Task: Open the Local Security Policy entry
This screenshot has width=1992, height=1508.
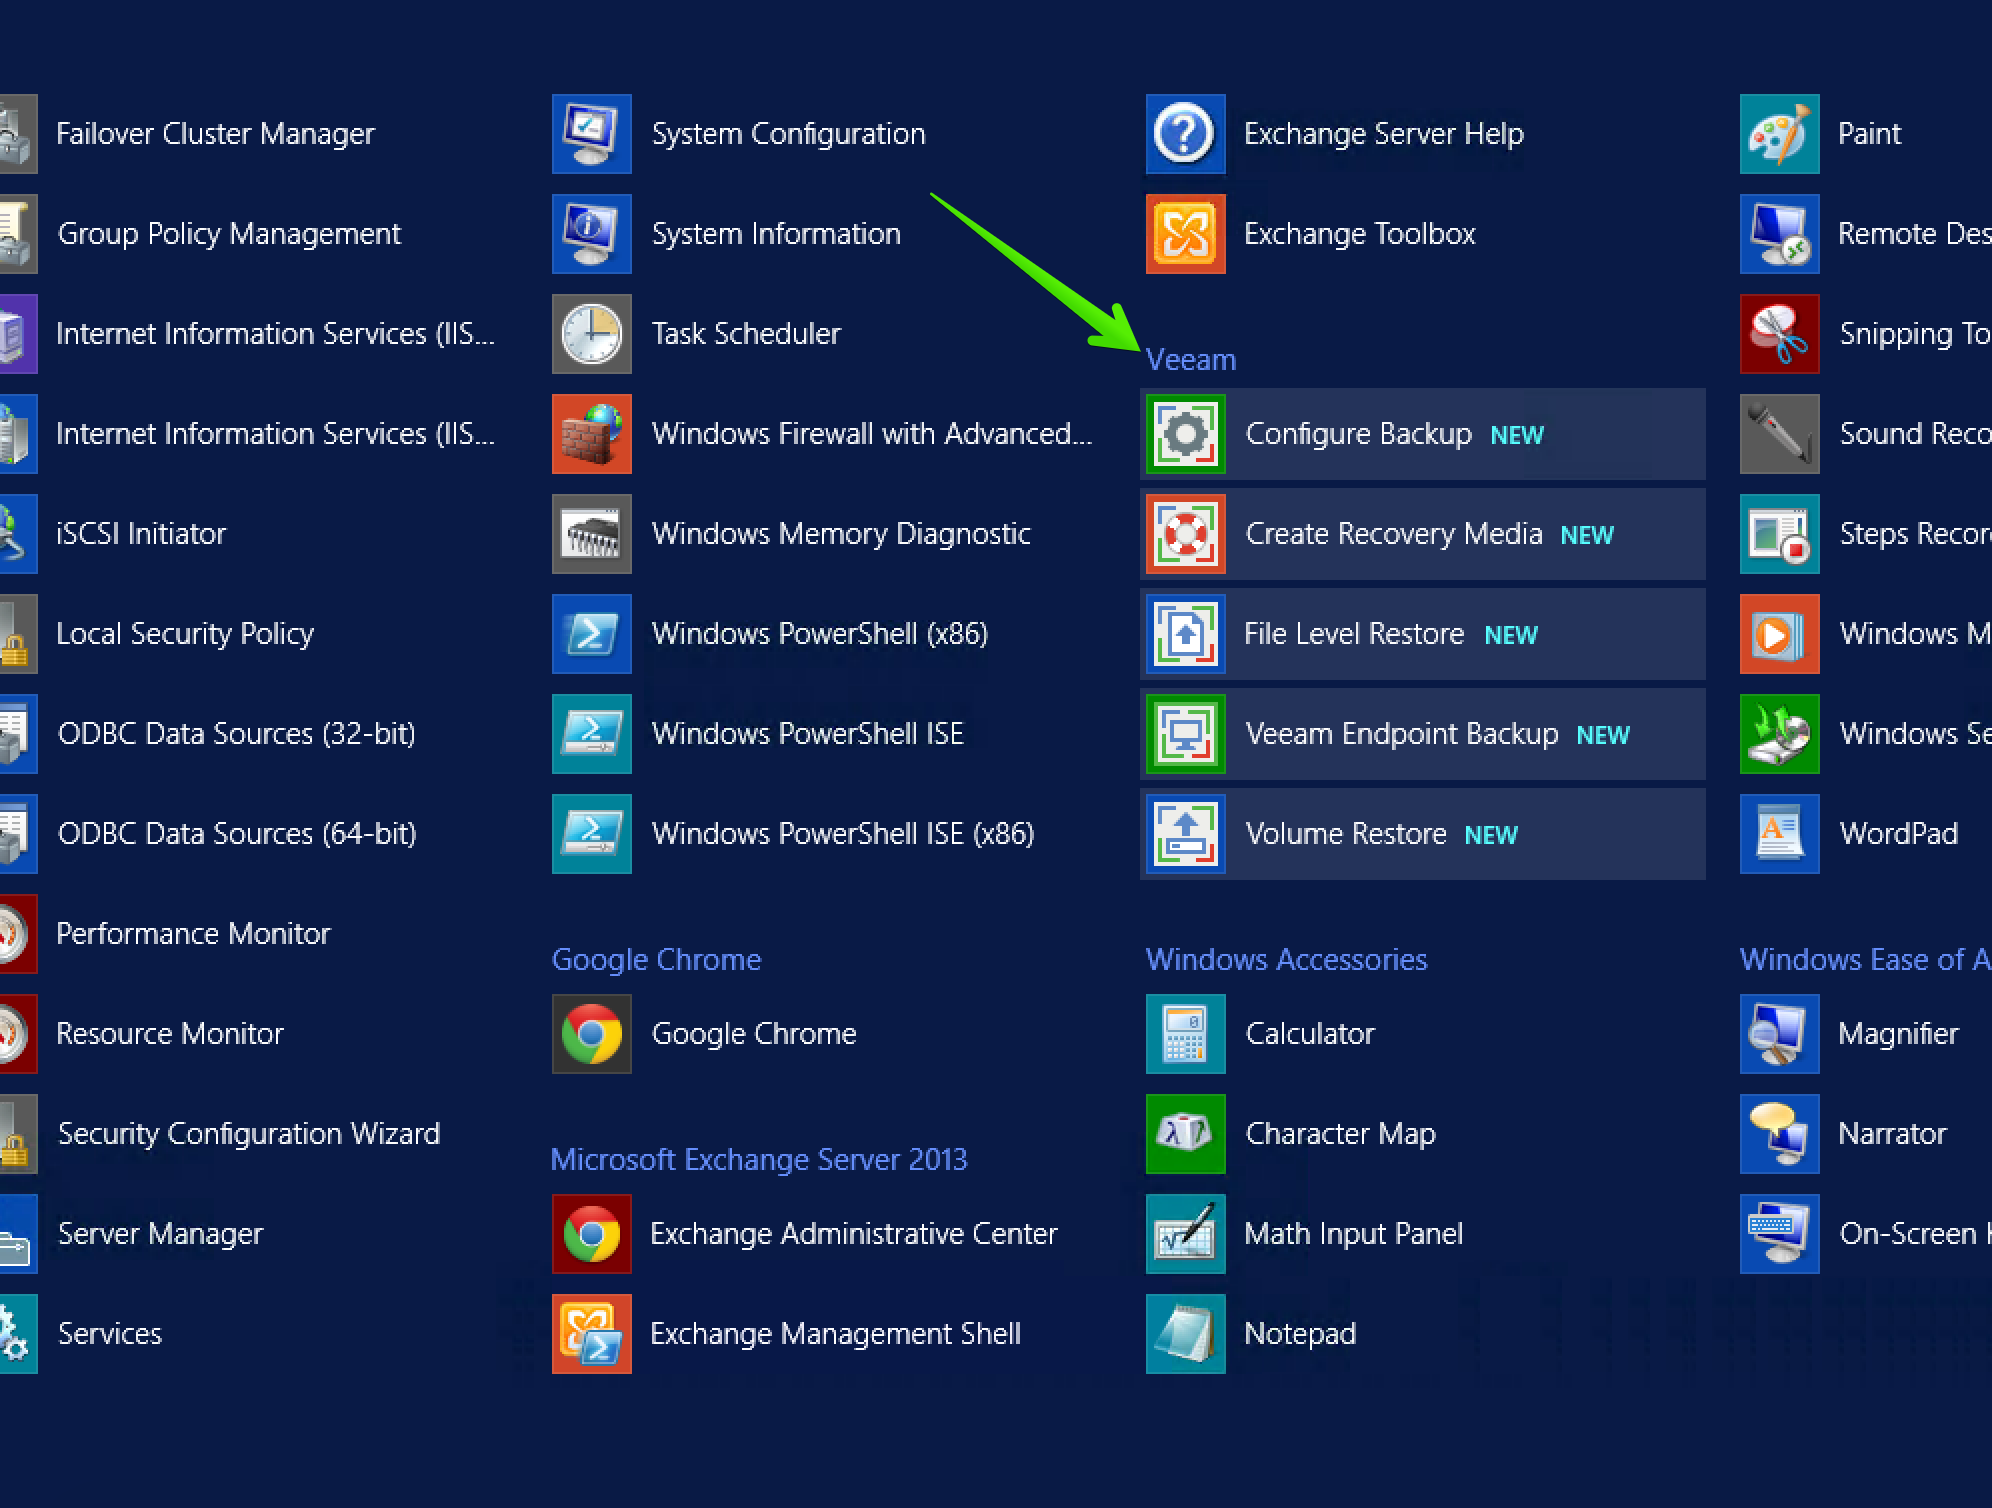Action: tap(185, 634)
